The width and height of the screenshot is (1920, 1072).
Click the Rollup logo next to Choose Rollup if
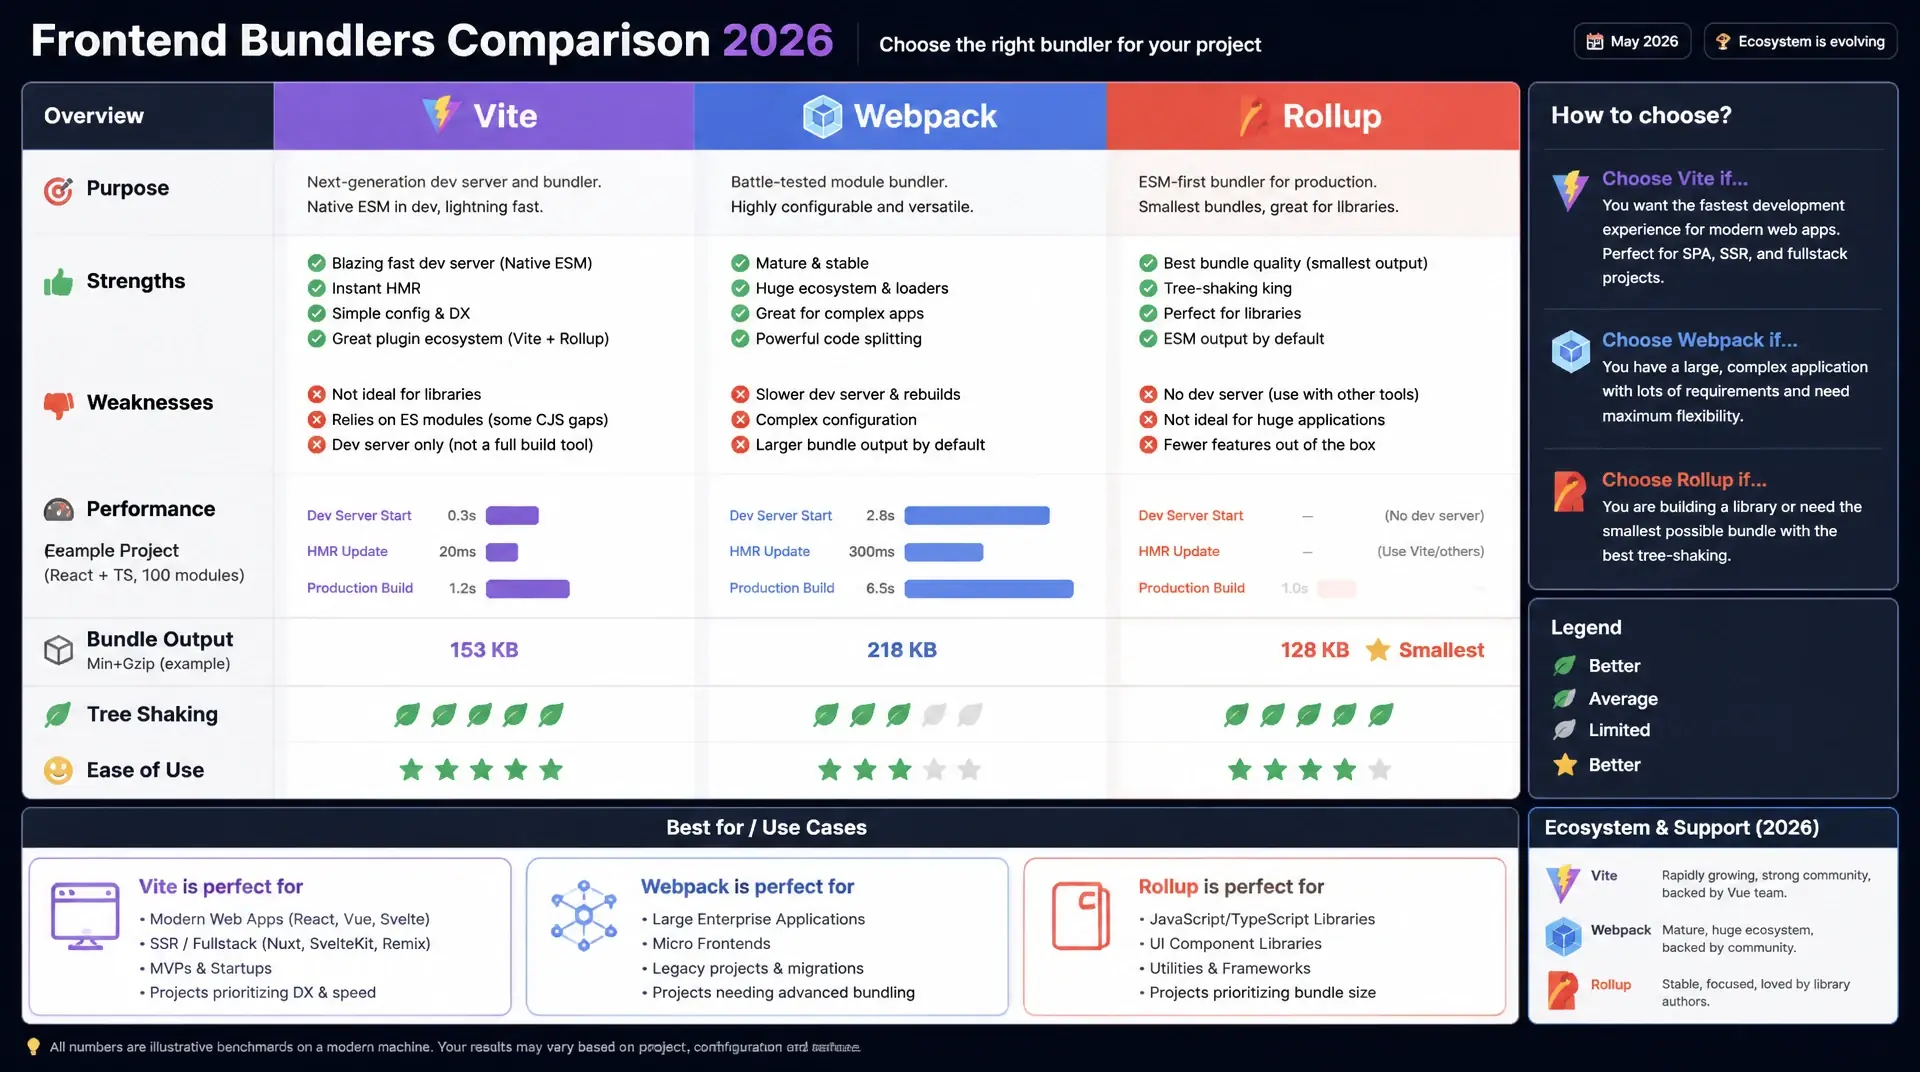(1570, 491)
